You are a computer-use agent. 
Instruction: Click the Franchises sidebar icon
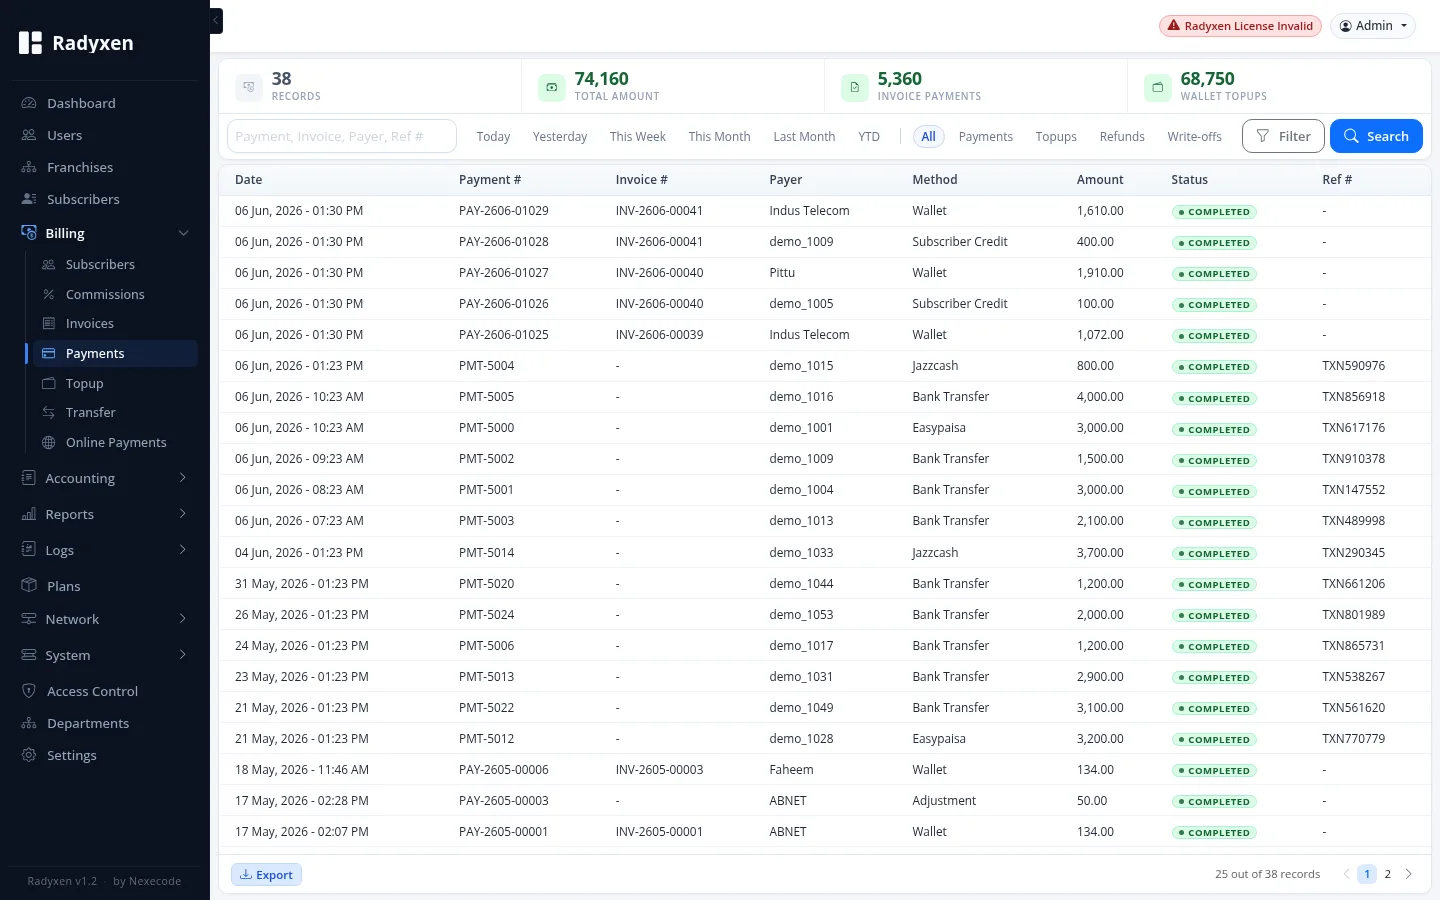pos(29,167)
